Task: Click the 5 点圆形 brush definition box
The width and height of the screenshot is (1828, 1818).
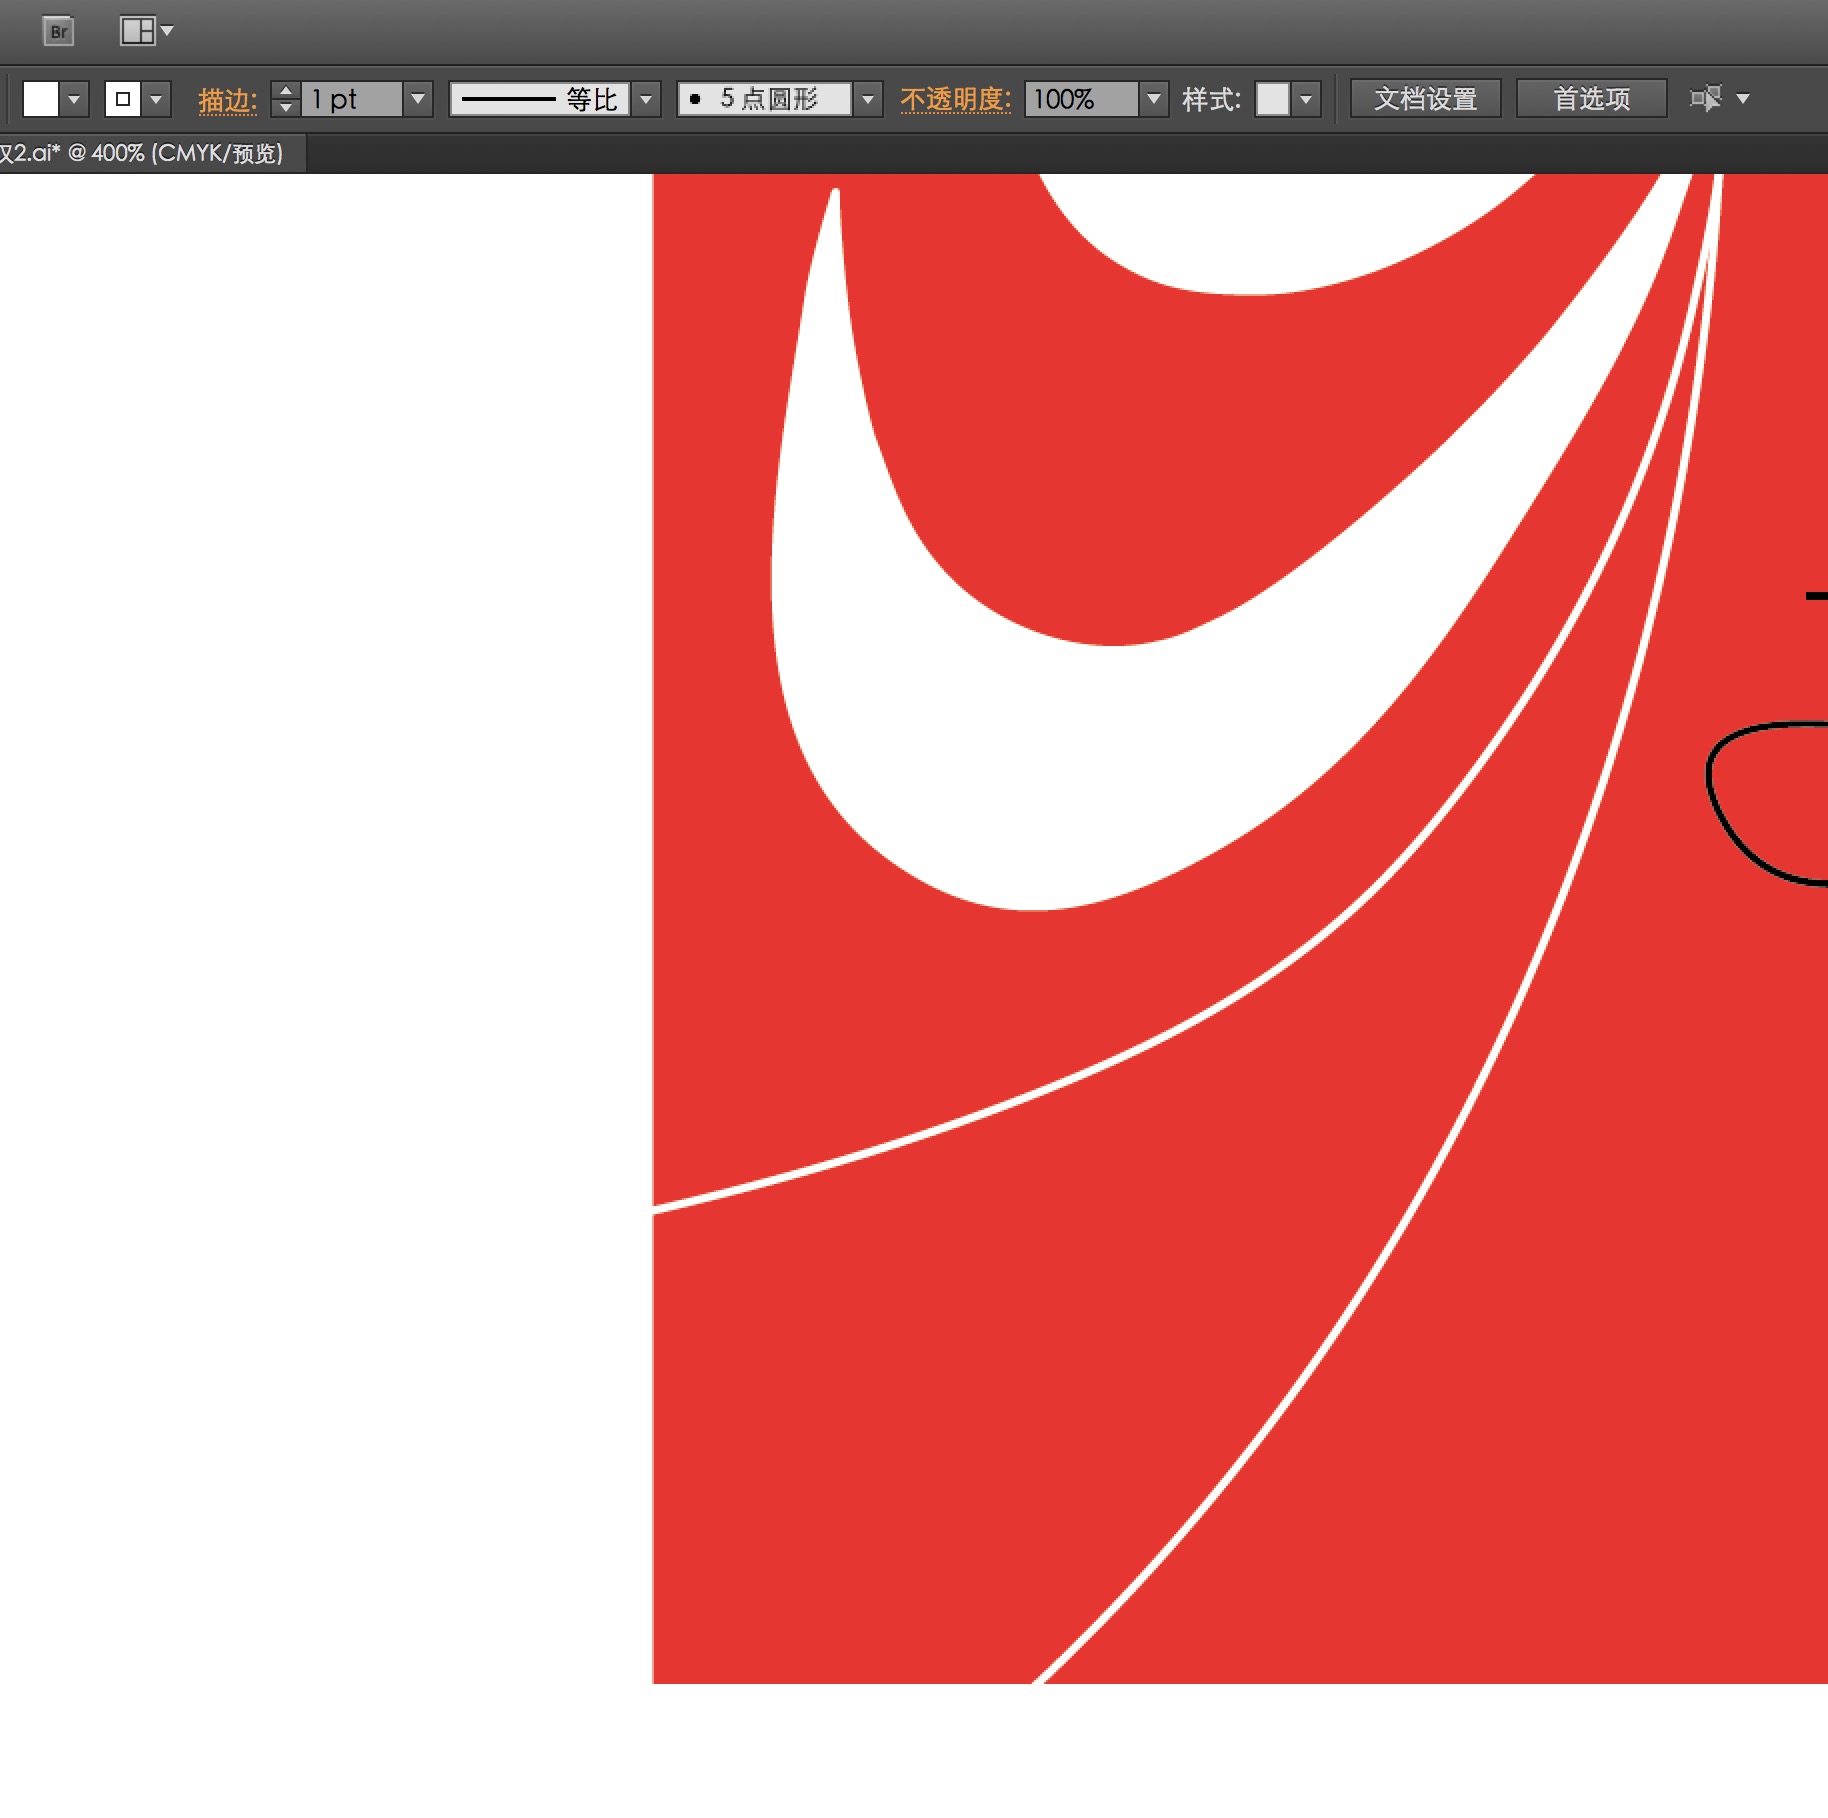Action: [x=765, y=99]
